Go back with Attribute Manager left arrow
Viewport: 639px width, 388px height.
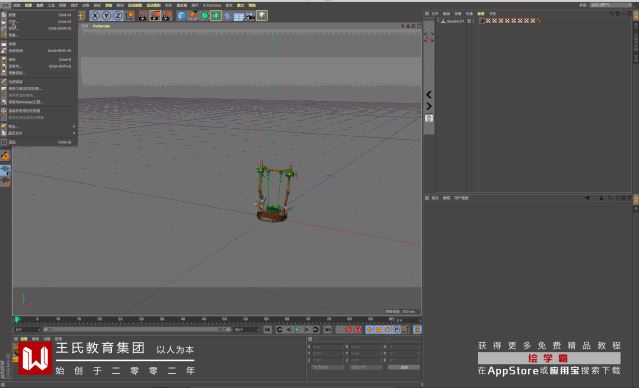coord(587,198)
